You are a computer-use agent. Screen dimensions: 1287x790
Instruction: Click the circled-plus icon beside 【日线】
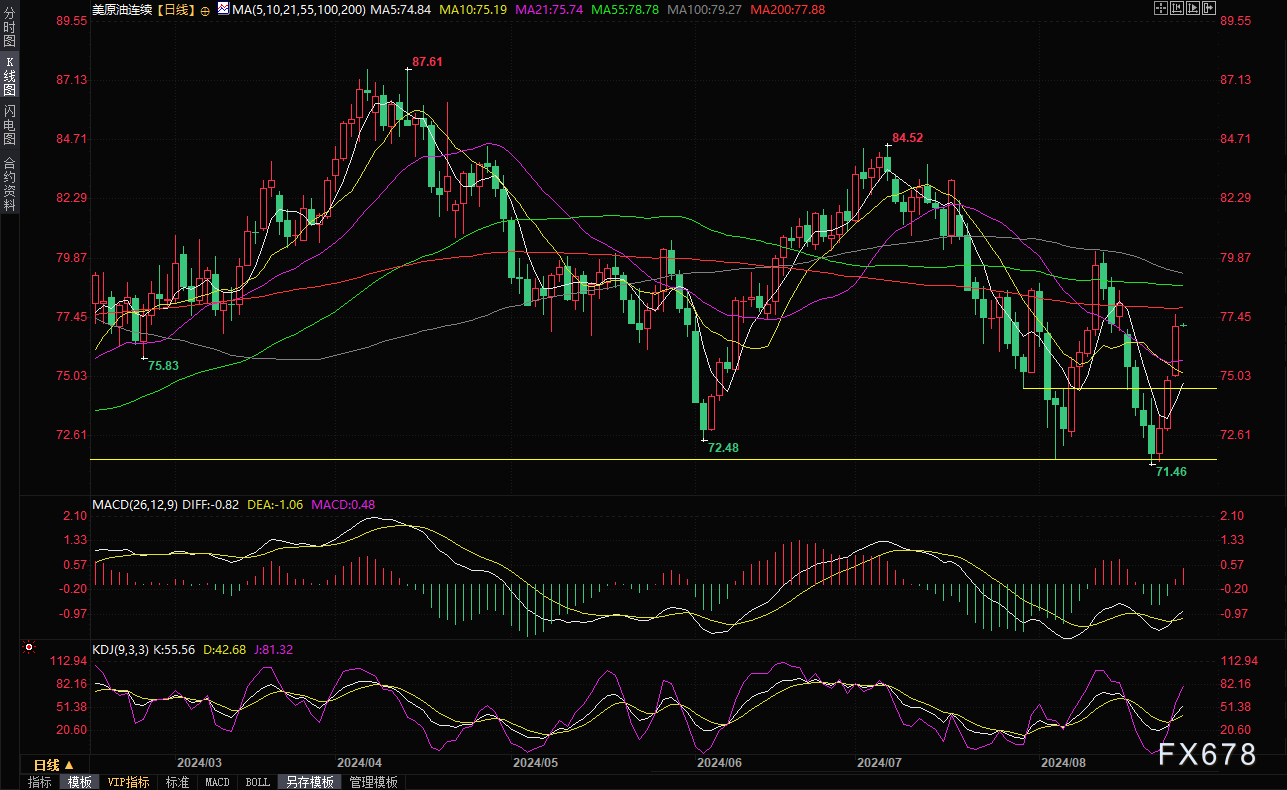[205, 10]
